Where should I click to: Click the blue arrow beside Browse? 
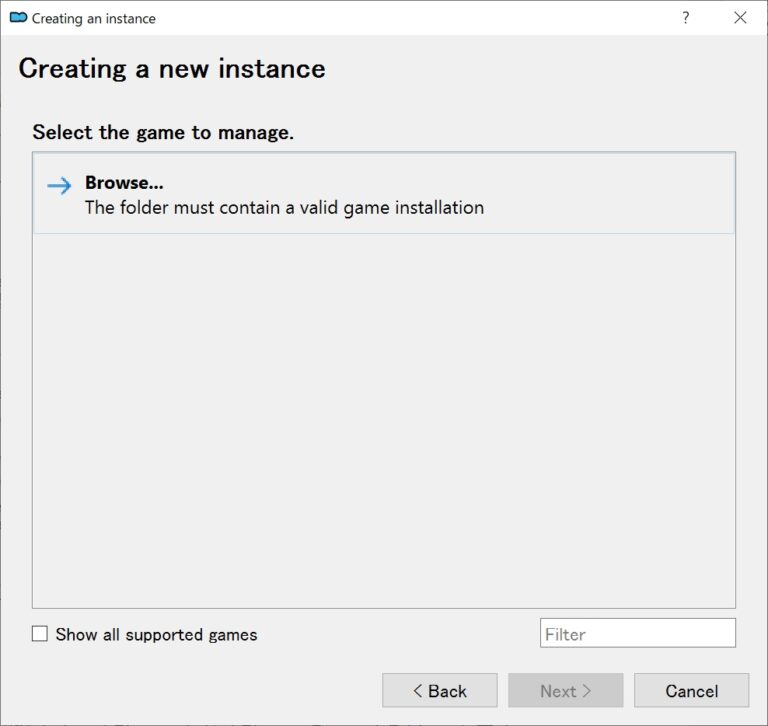(x=60, y=185)
